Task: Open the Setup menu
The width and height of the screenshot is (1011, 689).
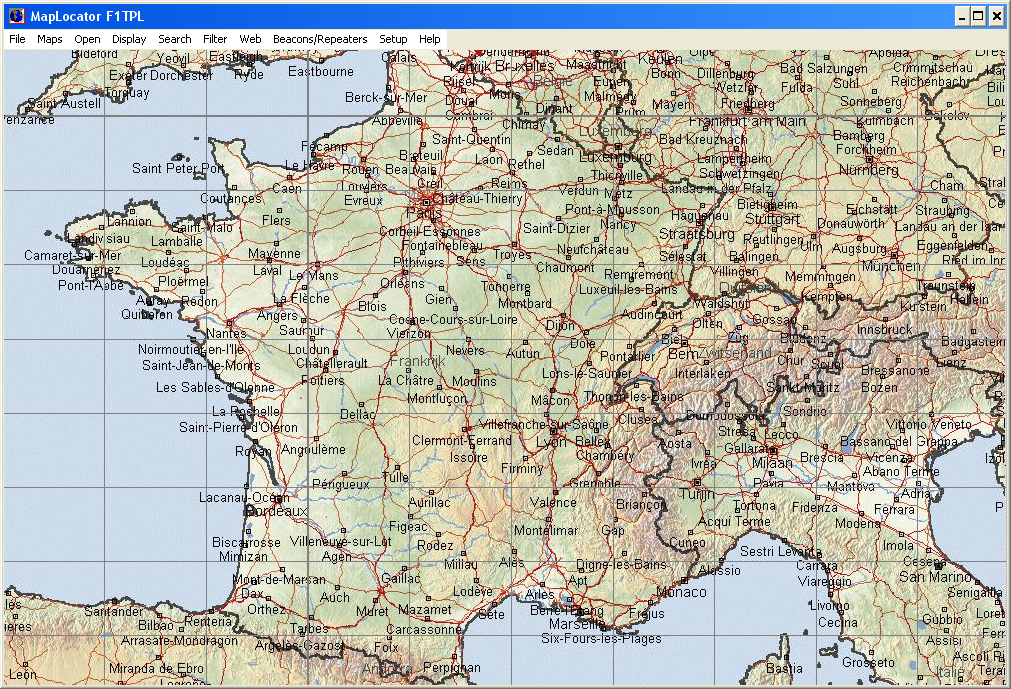Action: click(x=393, y=39)
